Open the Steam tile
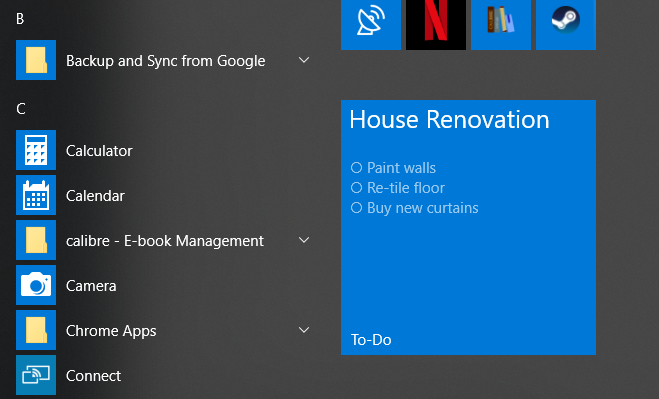This screenshot has width=659, height=399. click(566, 24)
